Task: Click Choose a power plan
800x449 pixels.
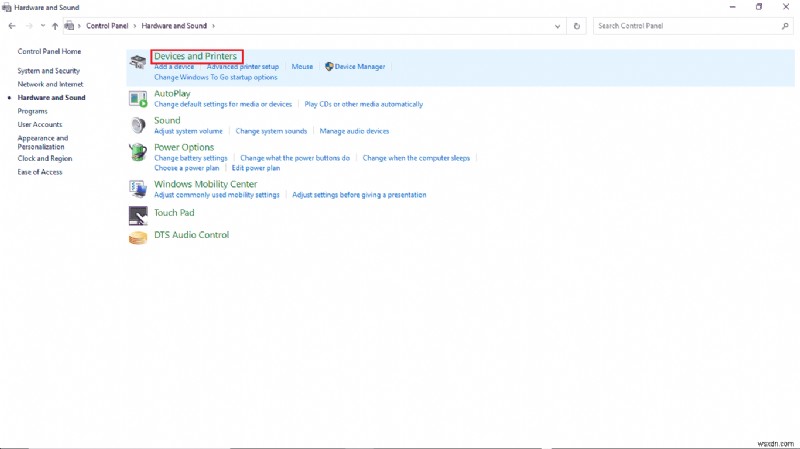Action: point(187,168)
